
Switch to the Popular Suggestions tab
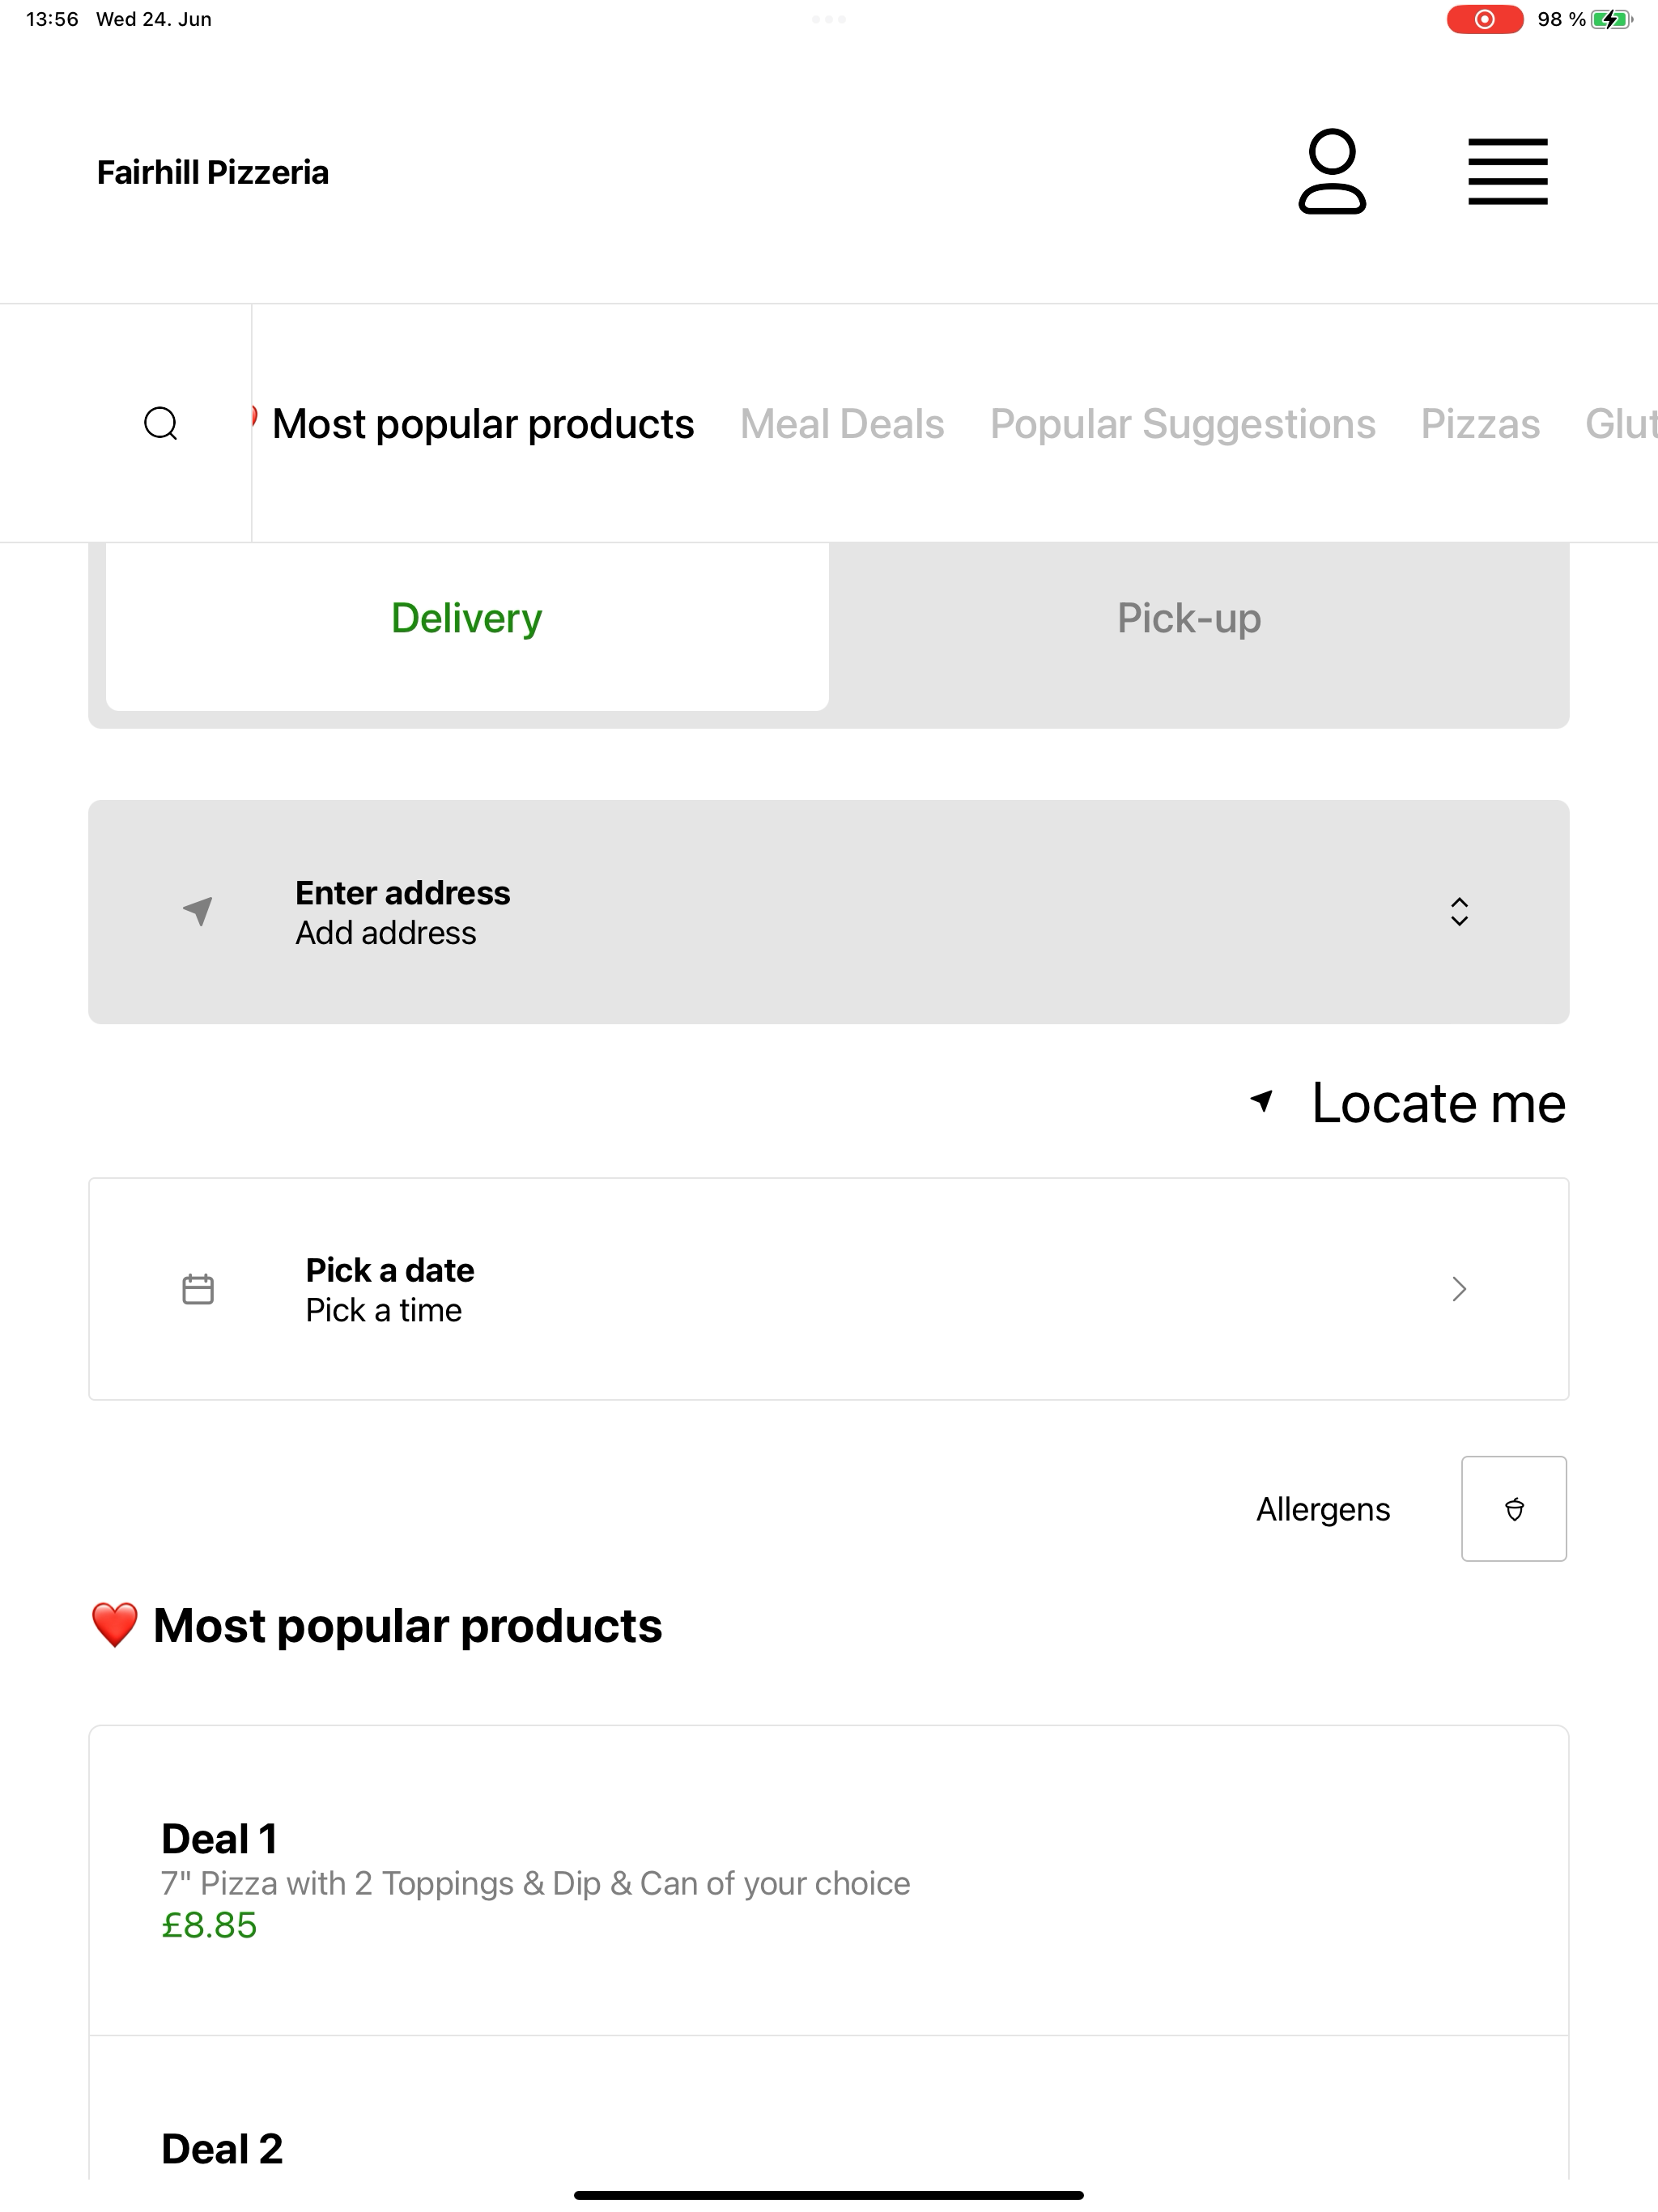point(1183,424)
